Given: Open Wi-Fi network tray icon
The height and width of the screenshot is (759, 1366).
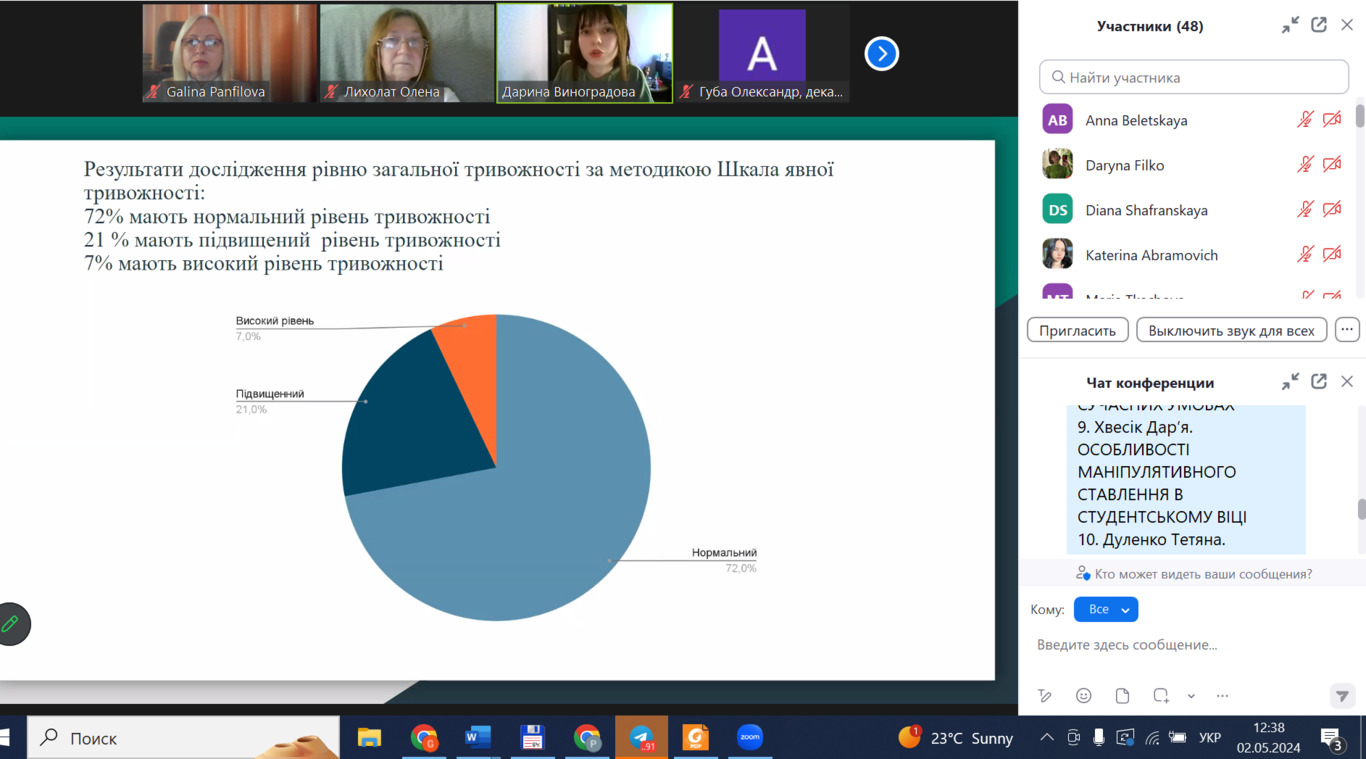Looking at the screenshot, I should 1152,738.
